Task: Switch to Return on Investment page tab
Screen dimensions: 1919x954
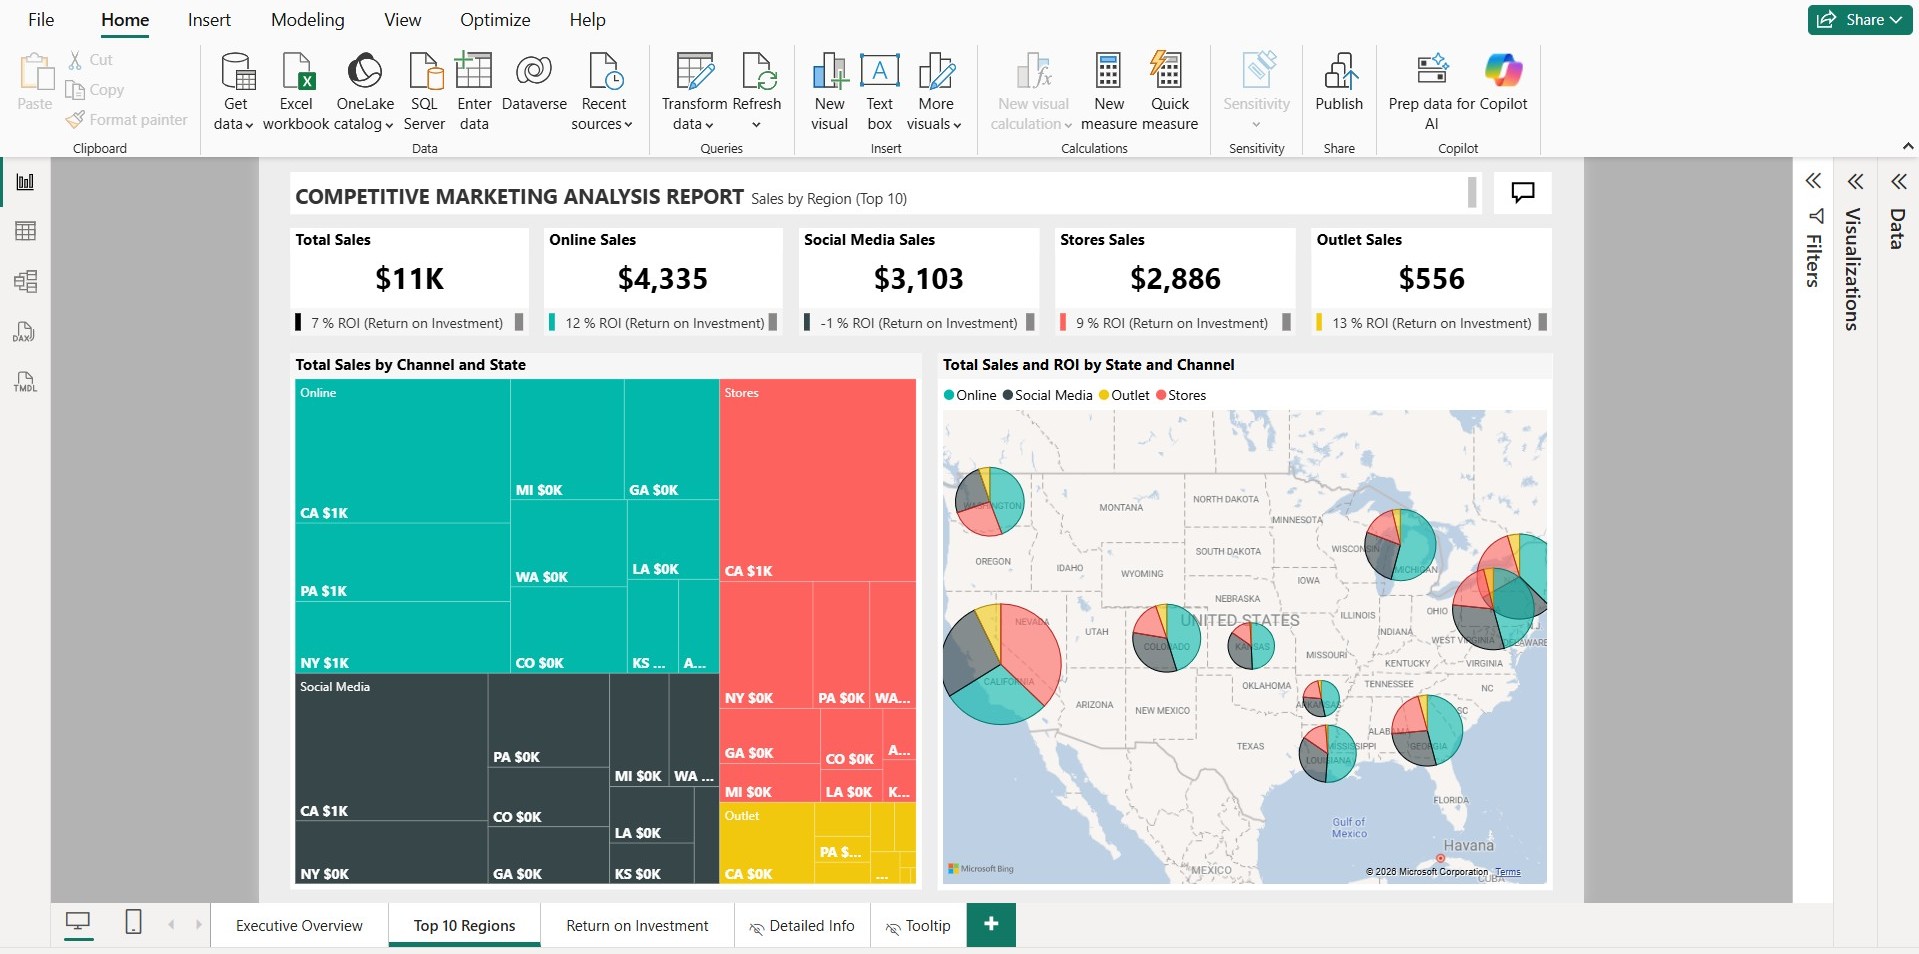Action: 637,926
